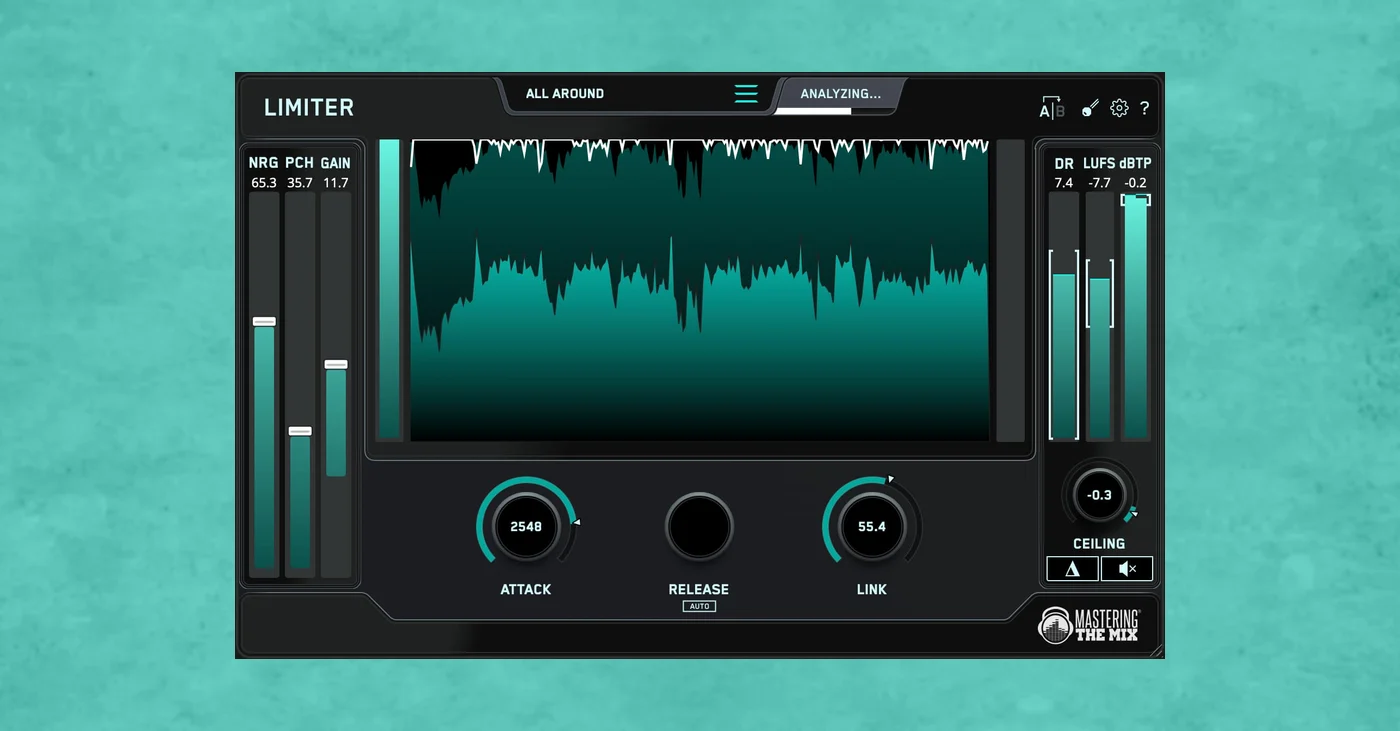Click the LIMITER title text
The image size is (1400, 731).
tap(309, 108)
